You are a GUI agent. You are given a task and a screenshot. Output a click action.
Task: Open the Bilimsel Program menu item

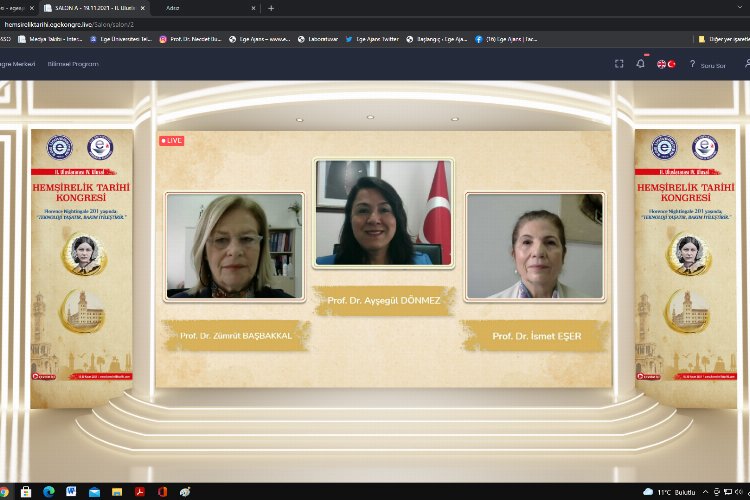[x=73, y=64]
